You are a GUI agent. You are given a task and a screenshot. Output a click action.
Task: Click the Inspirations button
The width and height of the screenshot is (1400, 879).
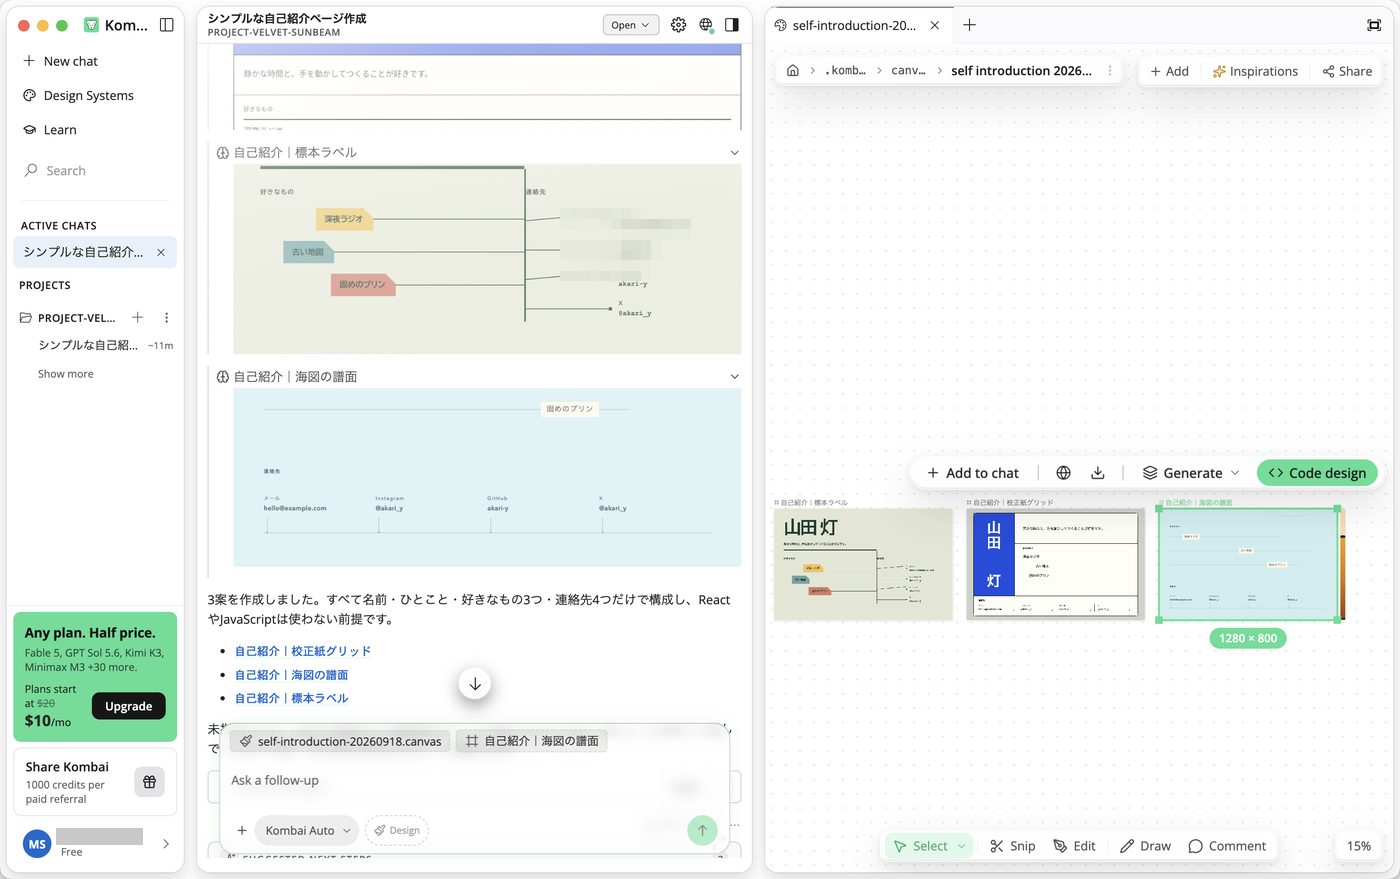pos(1255,71)
